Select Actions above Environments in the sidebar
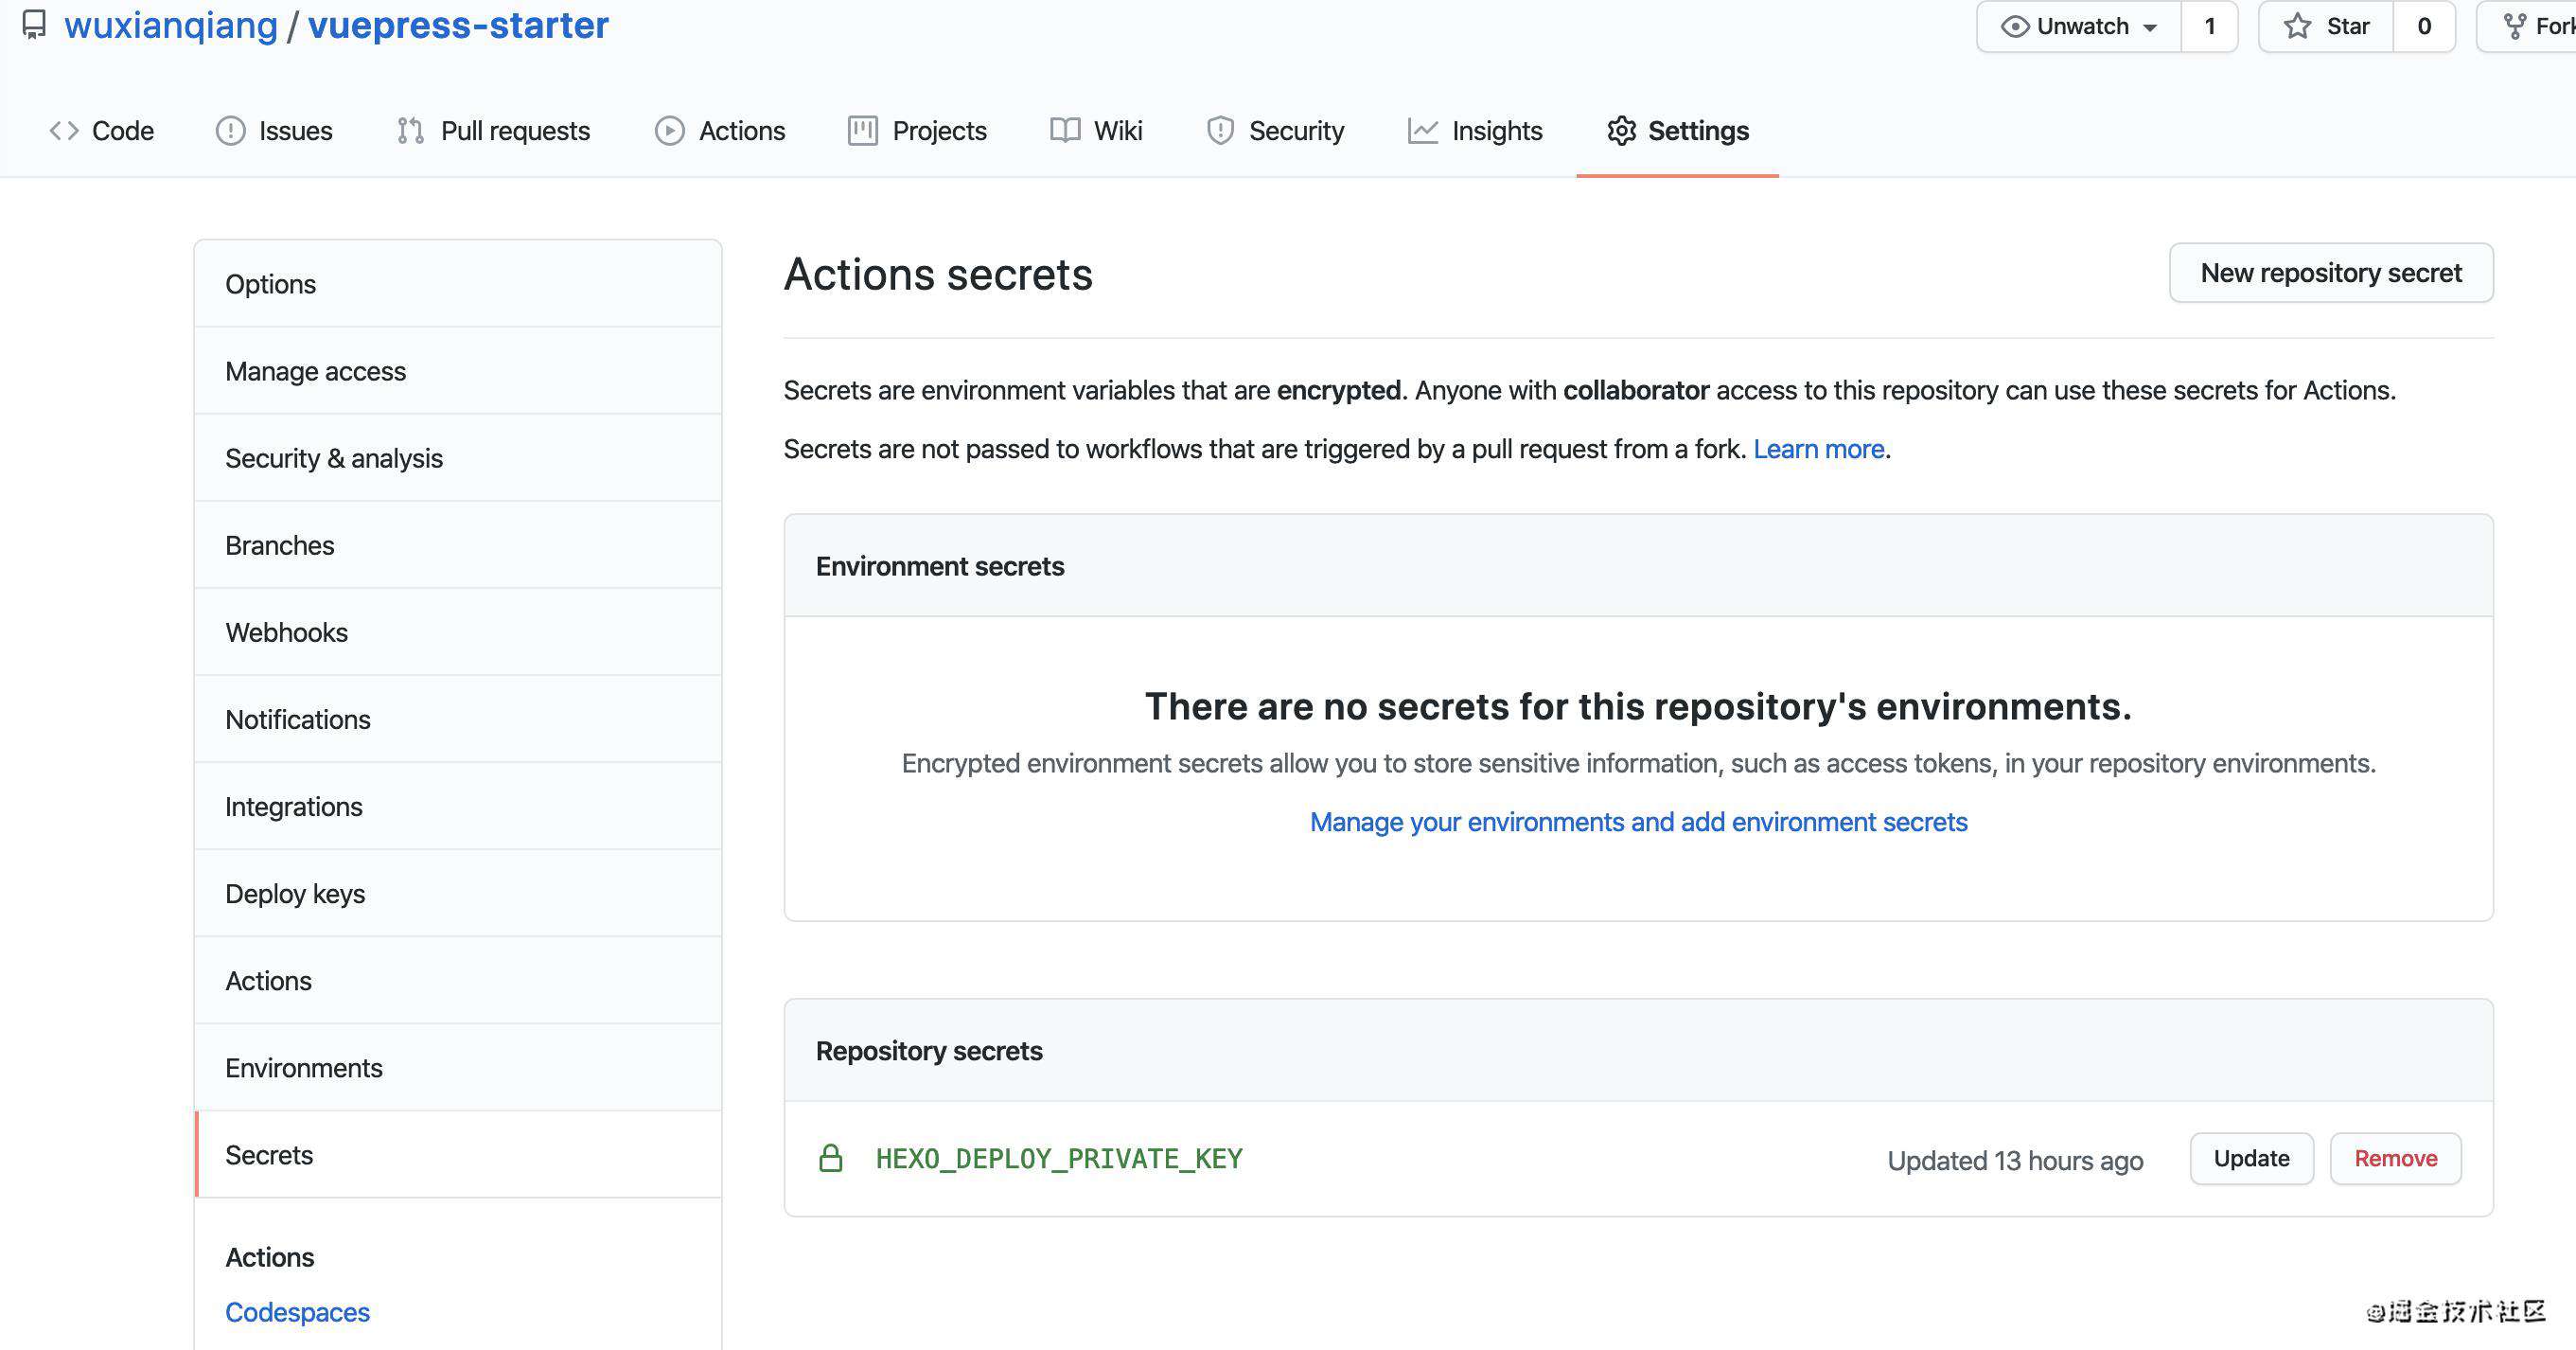Viewport: 2576px width, 1350px height. click(x=458, y=980)
